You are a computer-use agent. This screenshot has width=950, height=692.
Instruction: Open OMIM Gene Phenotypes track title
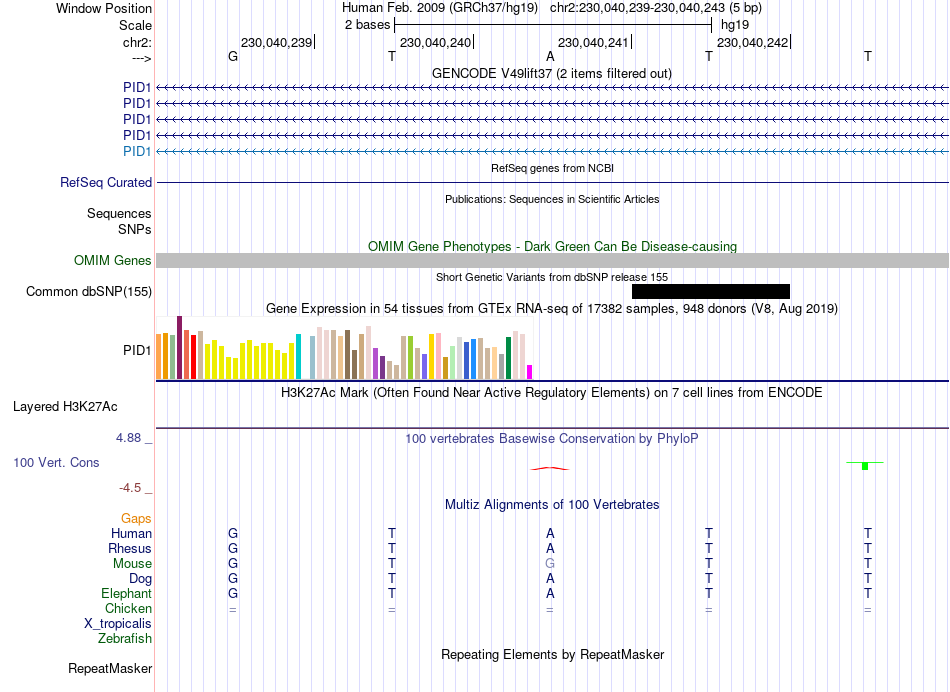pyautogui.click(x=552, y=247)
